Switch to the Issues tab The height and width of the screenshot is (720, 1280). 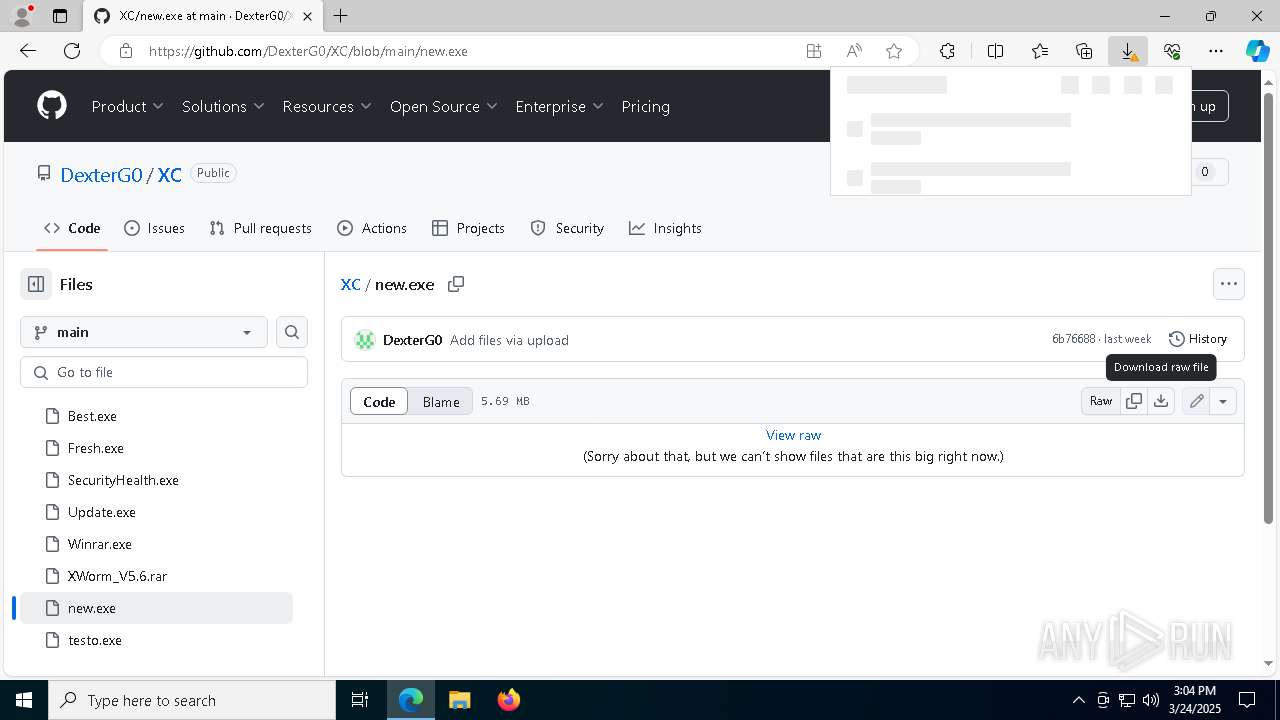[x=154, y=228]
